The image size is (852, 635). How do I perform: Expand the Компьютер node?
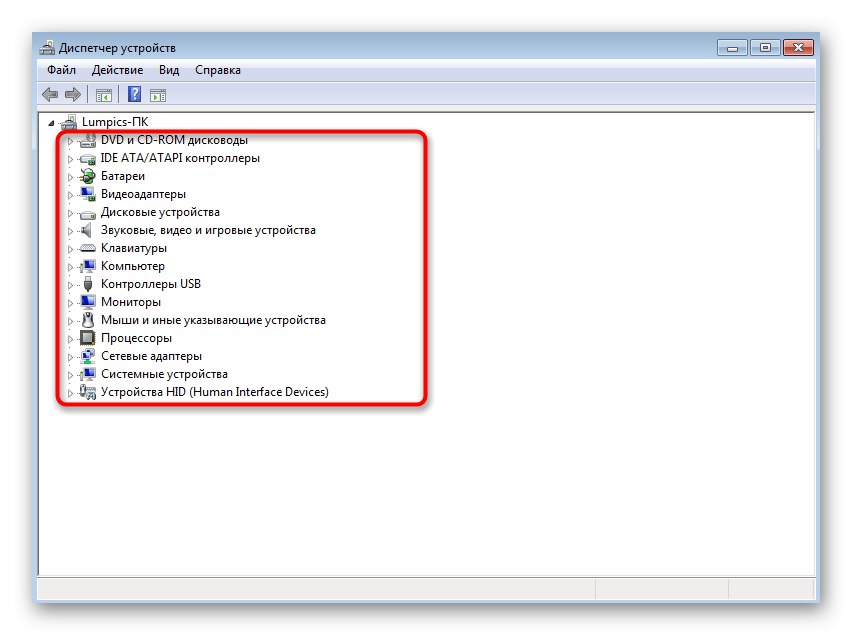[x=70, y=267]
